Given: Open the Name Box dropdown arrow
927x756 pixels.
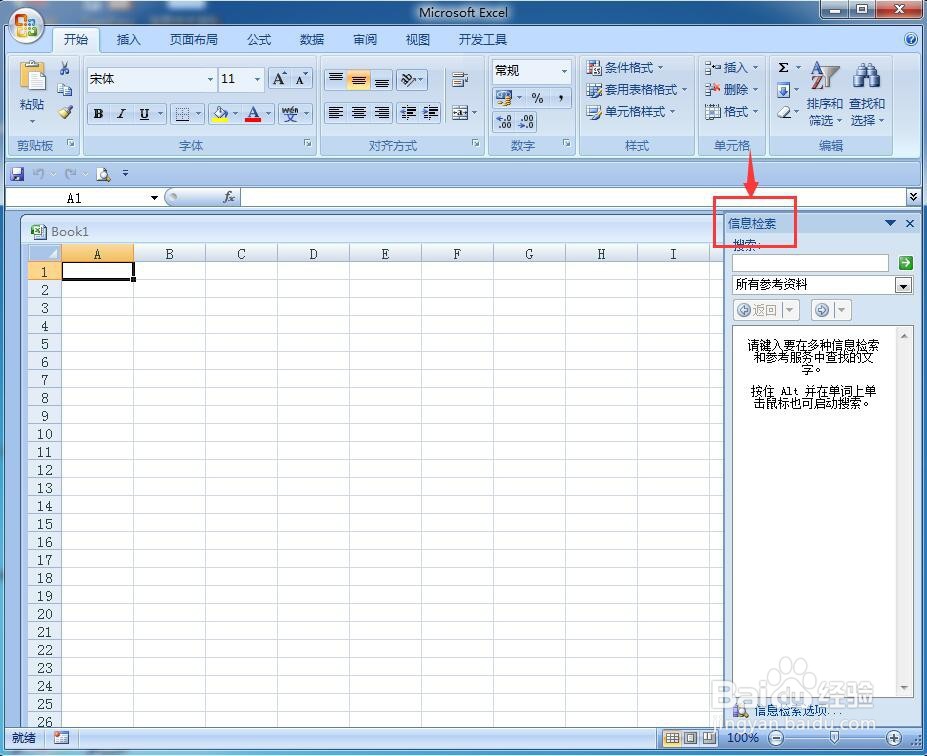Looking at the screenshot, I should click(x=154, y=198).
